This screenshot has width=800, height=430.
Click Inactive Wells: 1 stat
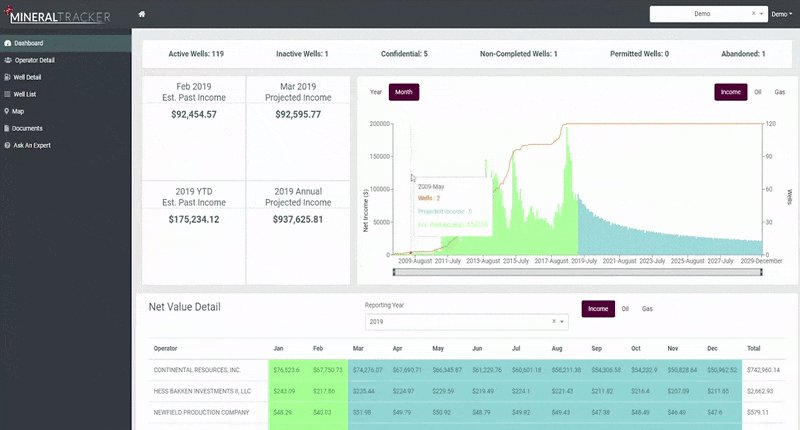click(302, 54)
